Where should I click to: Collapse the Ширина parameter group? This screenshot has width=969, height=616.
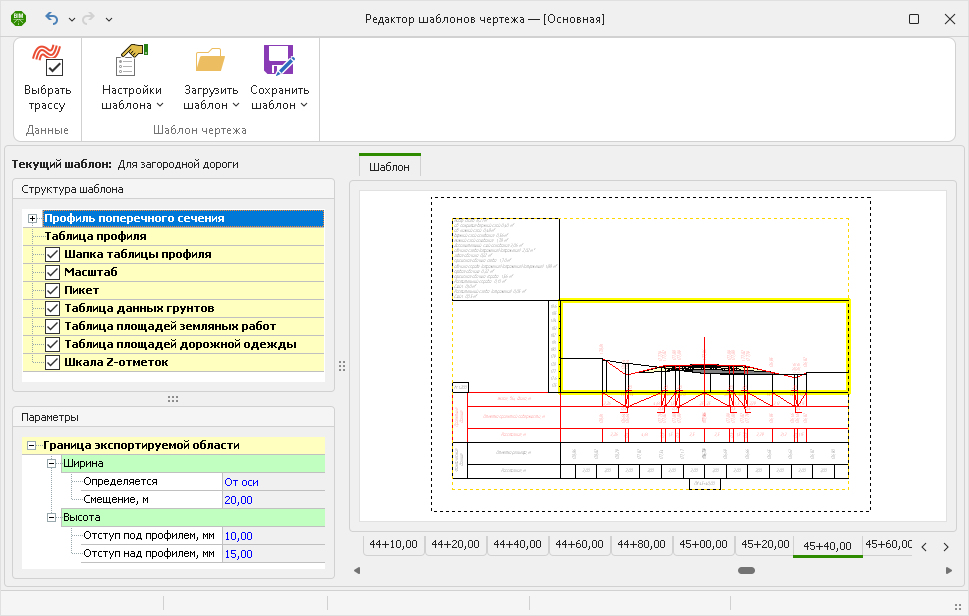click(52, 464)
